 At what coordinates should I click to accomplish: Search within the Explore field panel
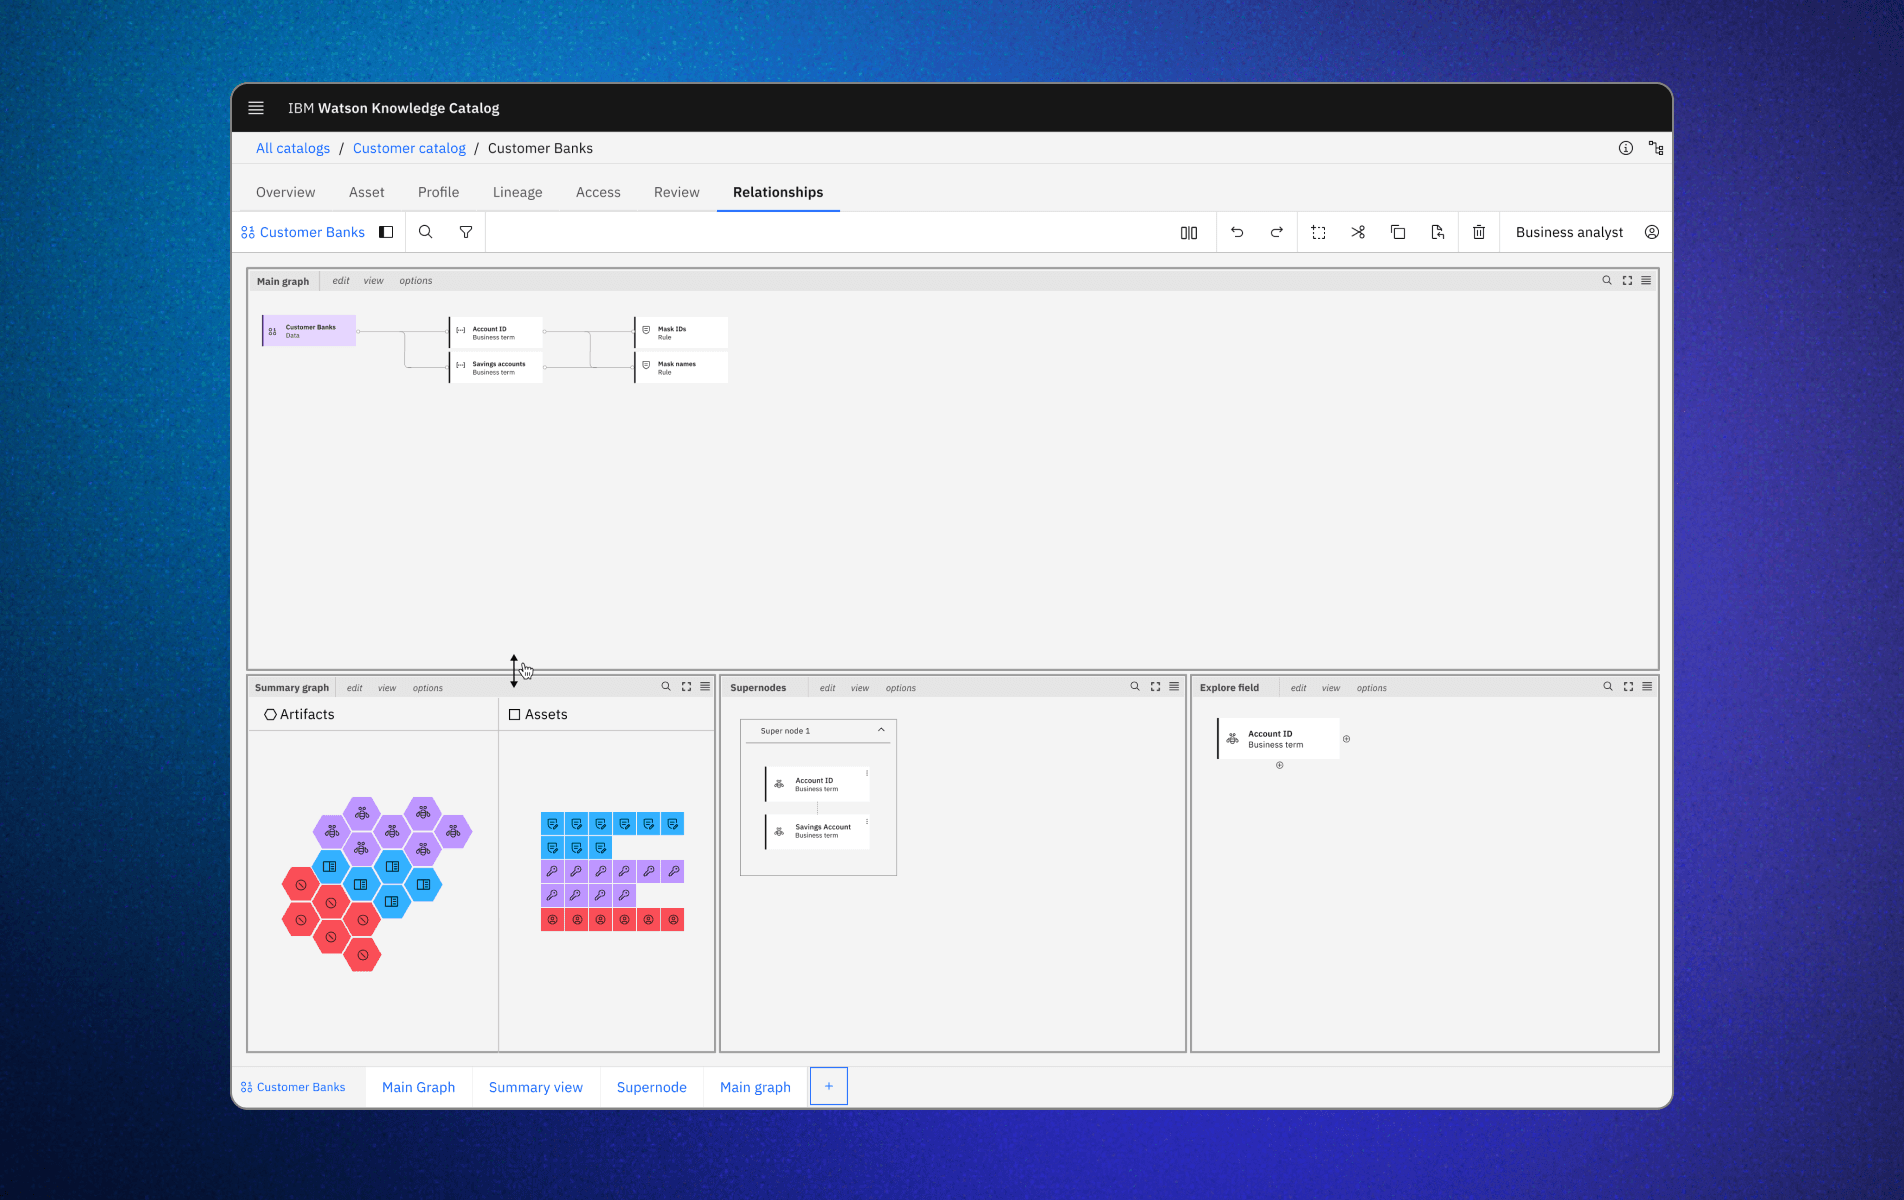(x=1608, y=687)
